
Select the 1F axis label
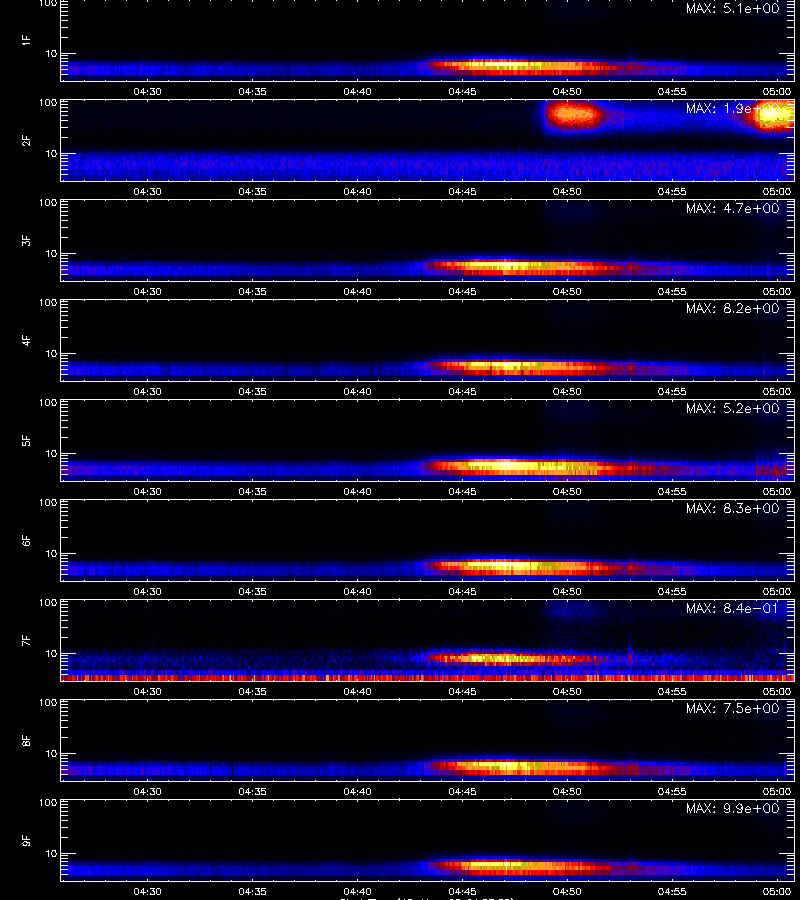(26, 40)
